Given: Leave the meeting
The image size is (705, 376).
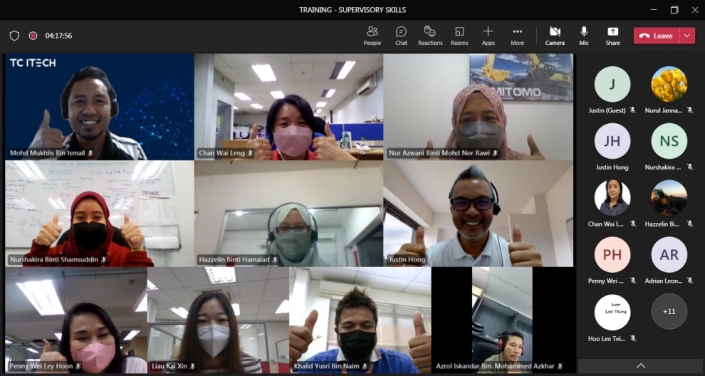Looking at the screenshot, I should pos(656,36).
